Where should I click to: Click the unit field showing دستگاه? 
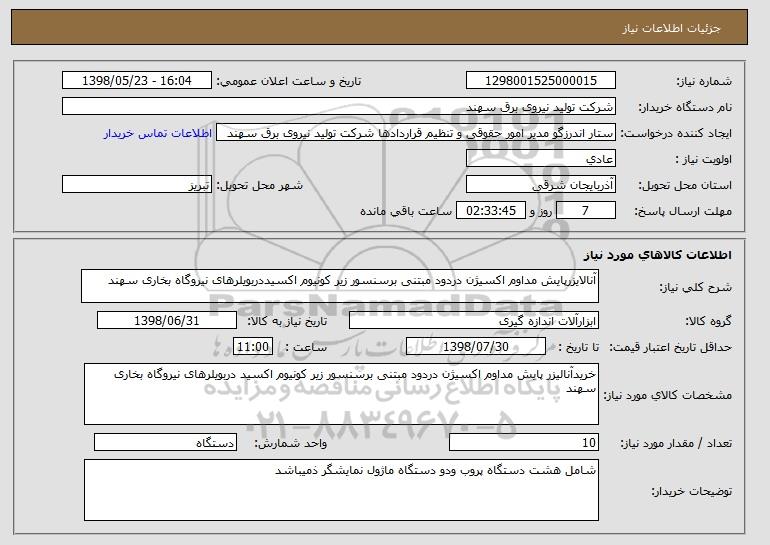(165, 443)
